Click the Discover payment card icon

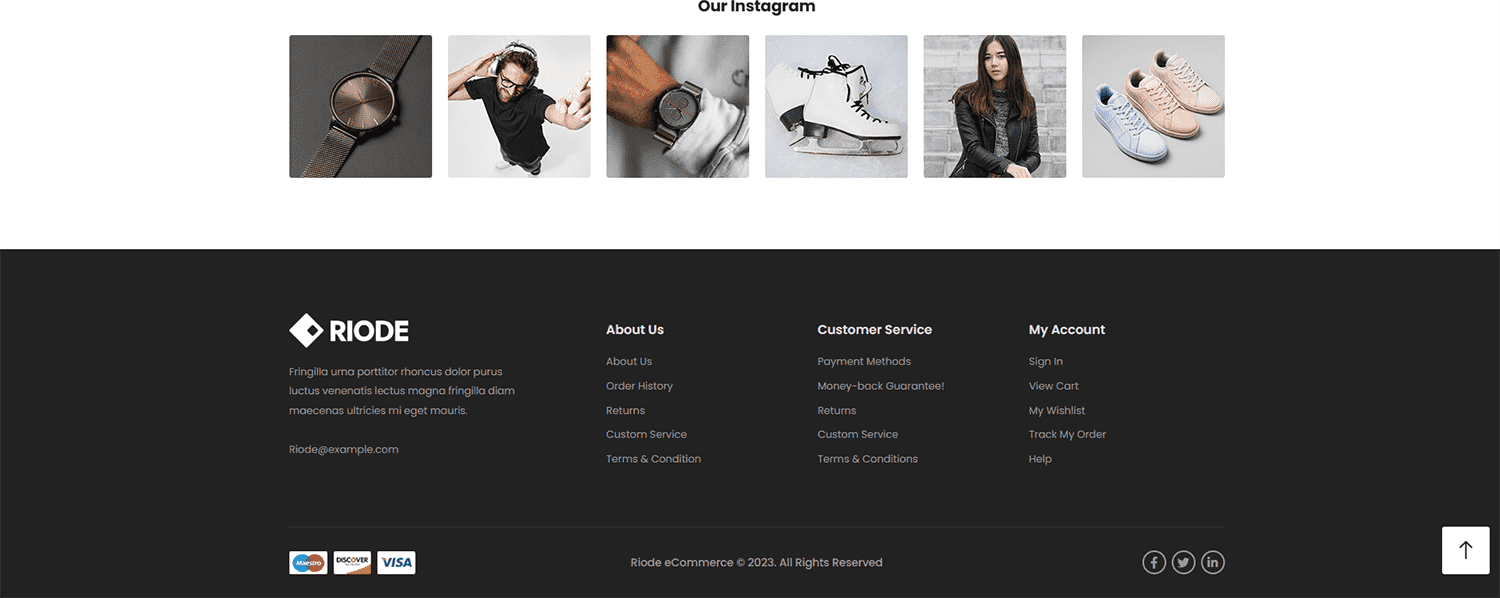click(x=352, y=562)
